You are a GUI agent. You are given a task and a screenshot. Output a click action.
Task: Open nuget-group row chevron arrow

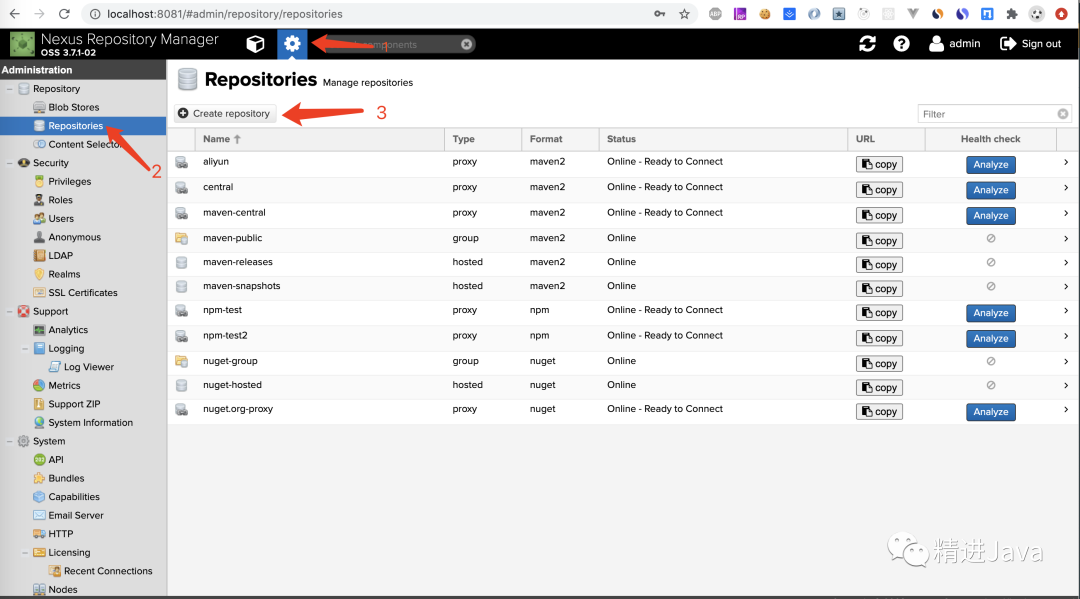coord(1066,361)
